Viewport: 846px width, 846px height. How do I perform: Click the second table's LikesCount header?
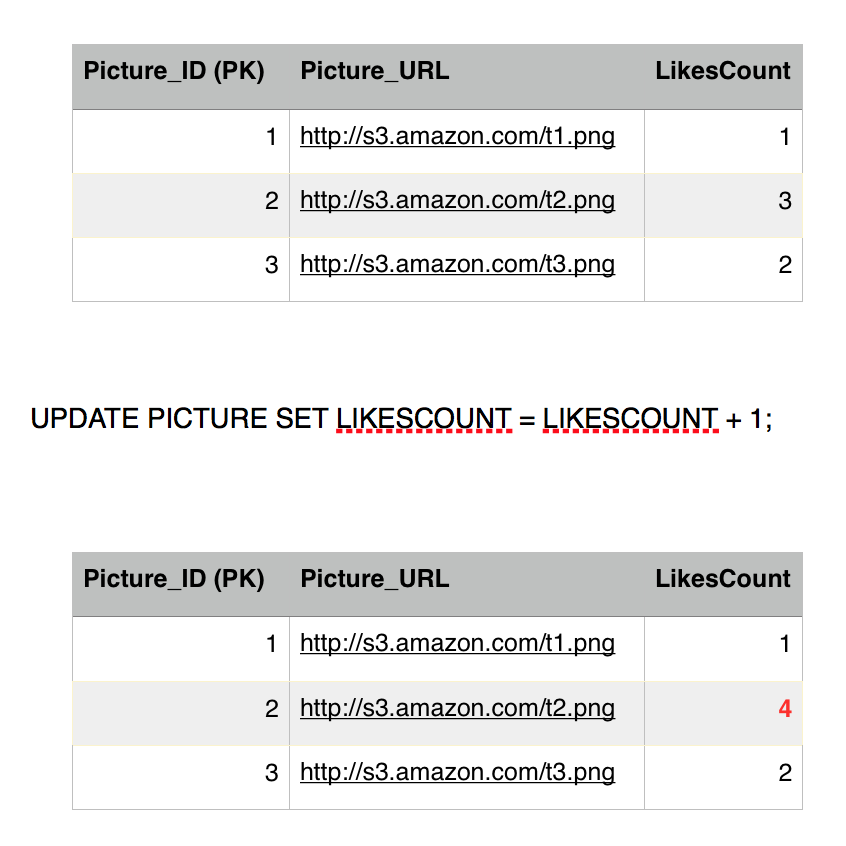pyautogui.click(x=723, y=579)
